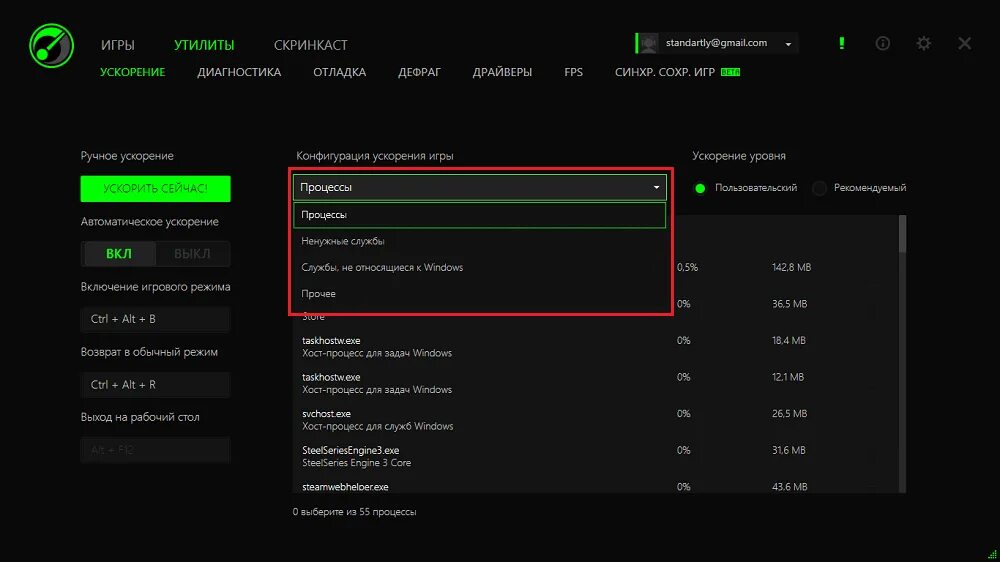Click the process list scrollbar thumb

(902, 234)
